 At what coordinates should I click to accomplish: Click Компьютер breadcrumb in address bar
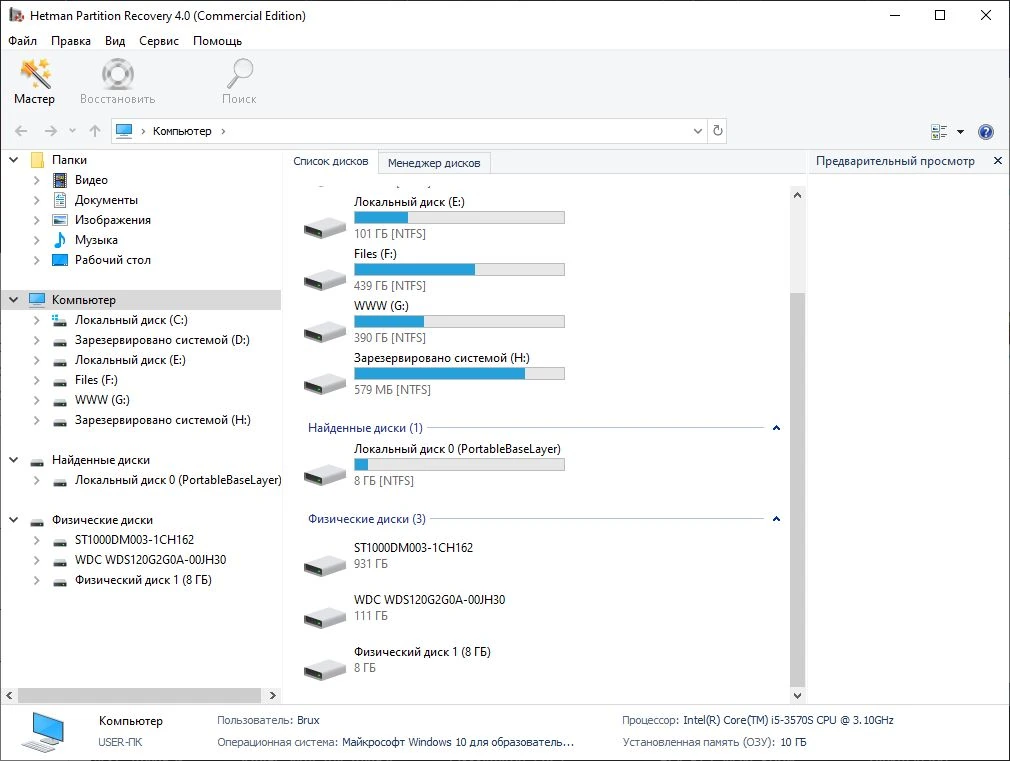click(x=182, y=131)
